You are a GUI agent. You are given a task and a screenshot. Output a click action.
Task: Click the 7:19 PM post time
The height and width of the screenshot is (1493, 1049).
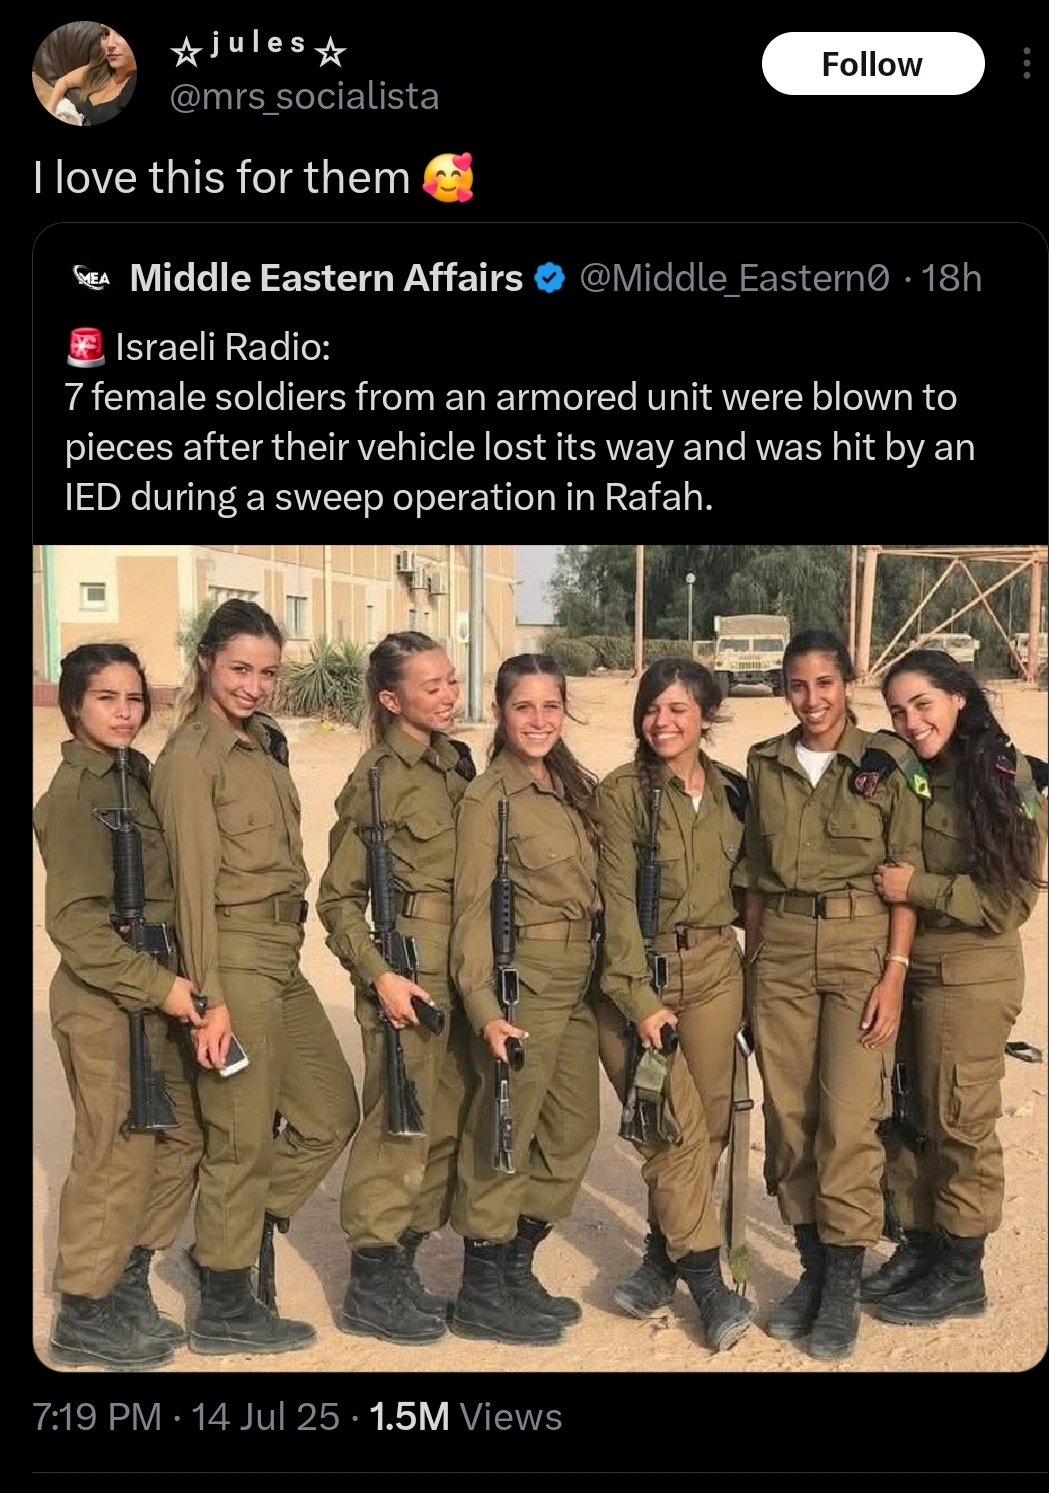pyautogui.click(x=97, y=1417)
